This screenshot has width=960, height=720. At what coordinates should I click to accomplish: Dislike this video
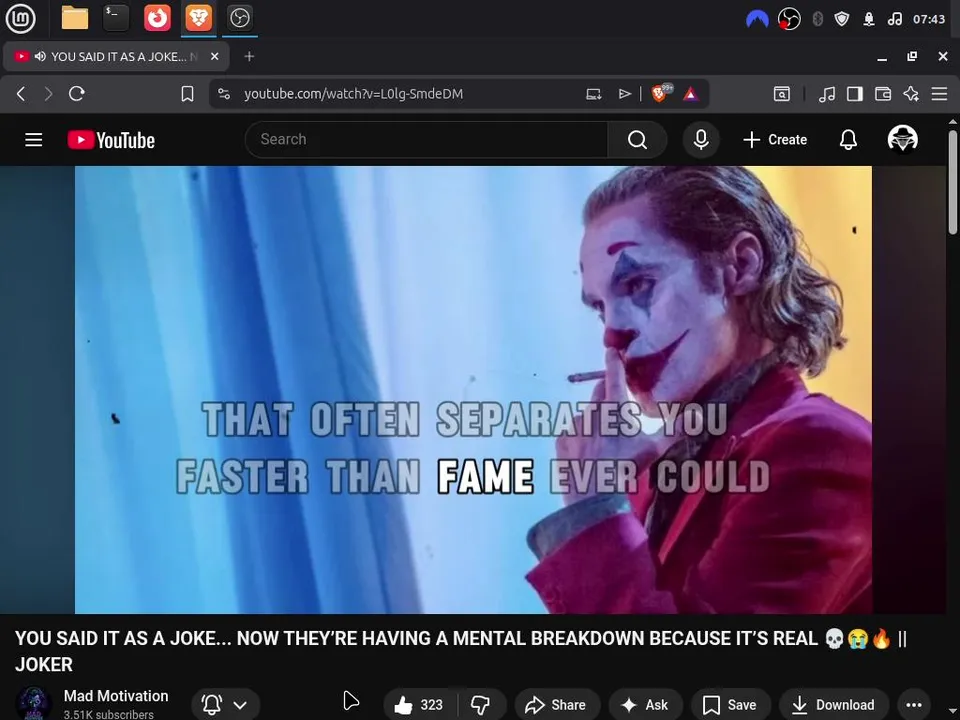pyautogui.click(x=481, y=705)
